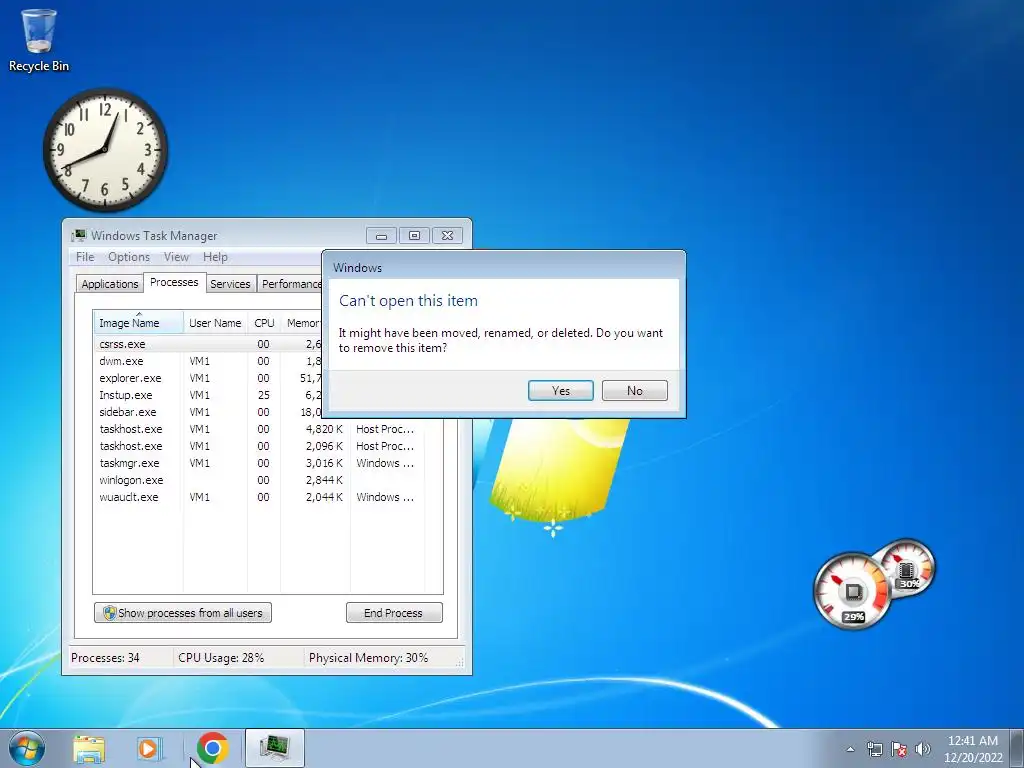This screenshot has width=1024, height=768.
Task: Open Windows Explorer from taskbar
Action: [x=89, y=748]
